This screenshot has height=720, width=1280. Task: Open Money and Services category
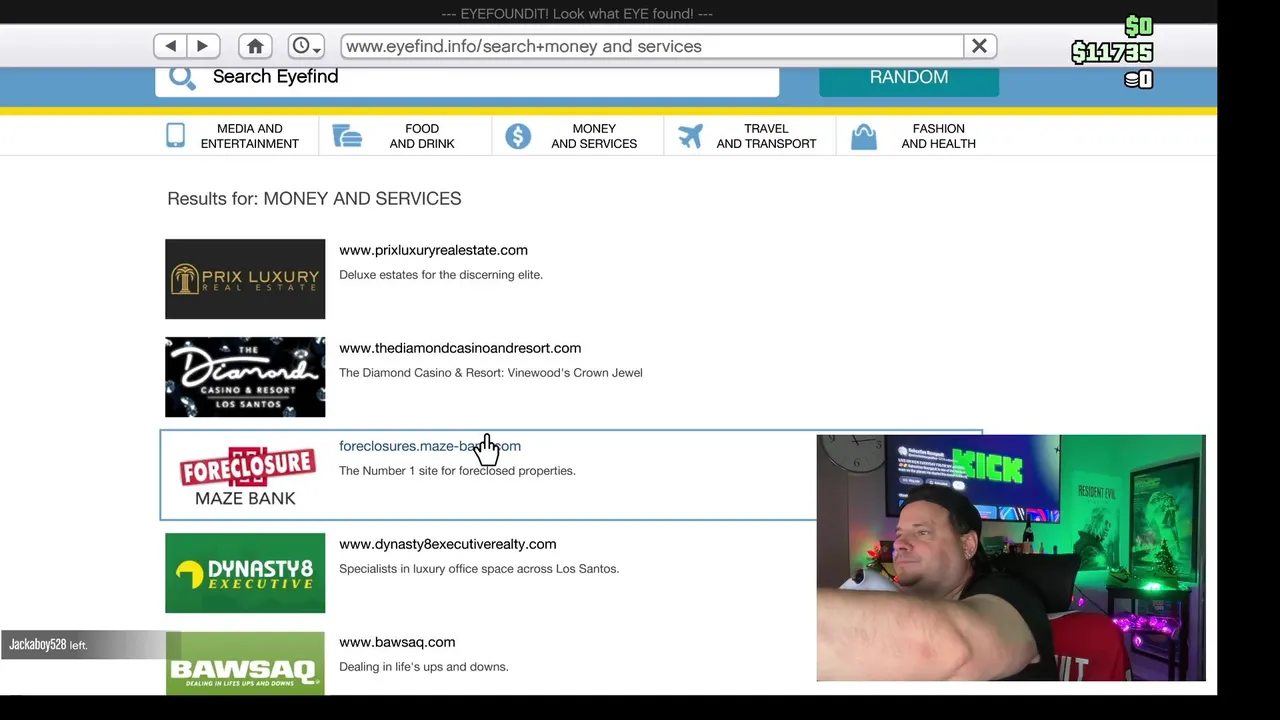coord(594,136)
